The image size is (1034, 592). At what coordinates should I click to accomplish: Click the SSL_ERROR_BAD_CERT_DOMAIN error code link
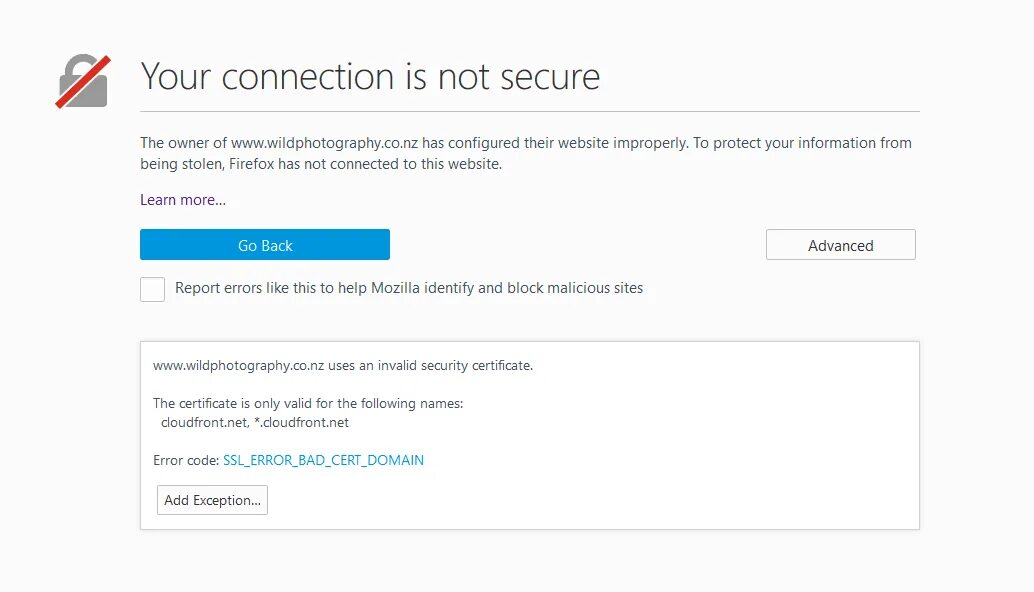click(x=323, y=460)
